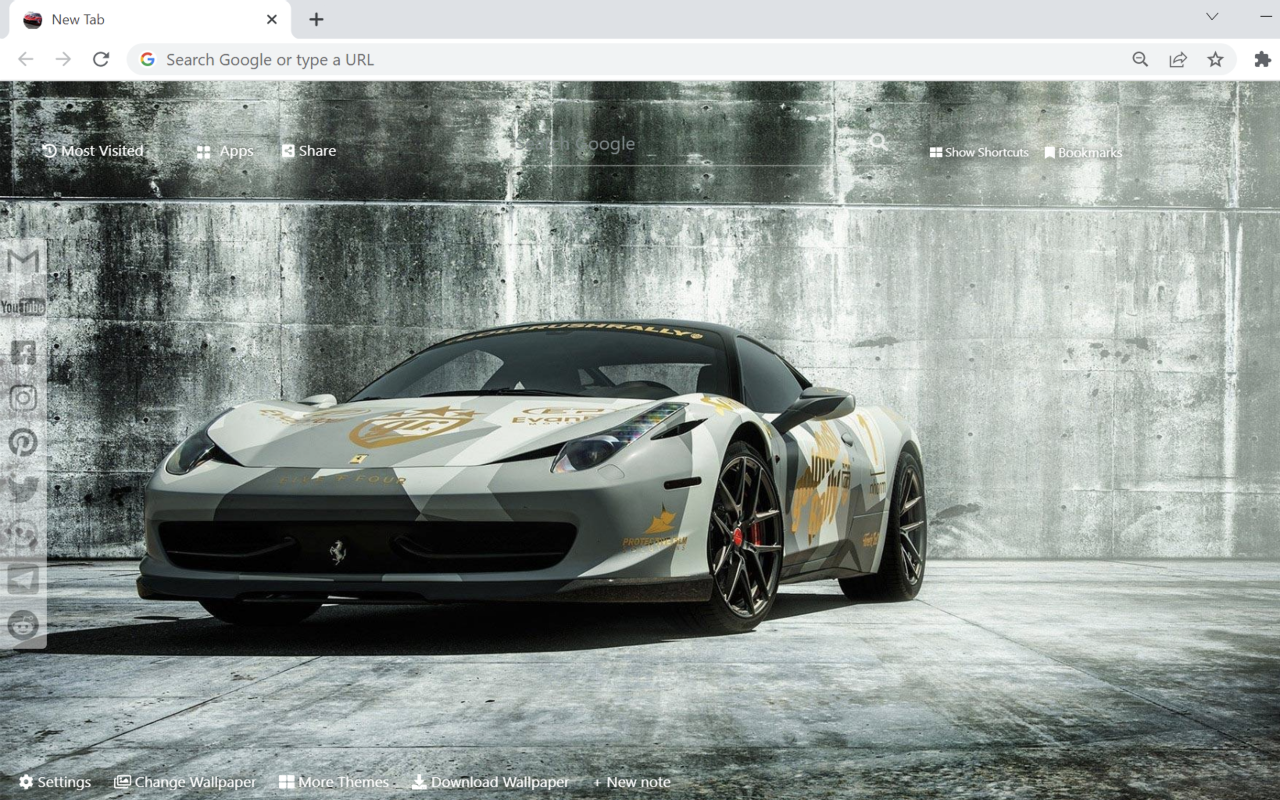The height and width of the screenshot is (800, 1280).
Task: Open the Extensions puzzle menu
Action: pyautogui.click(x=1262, y=59)
